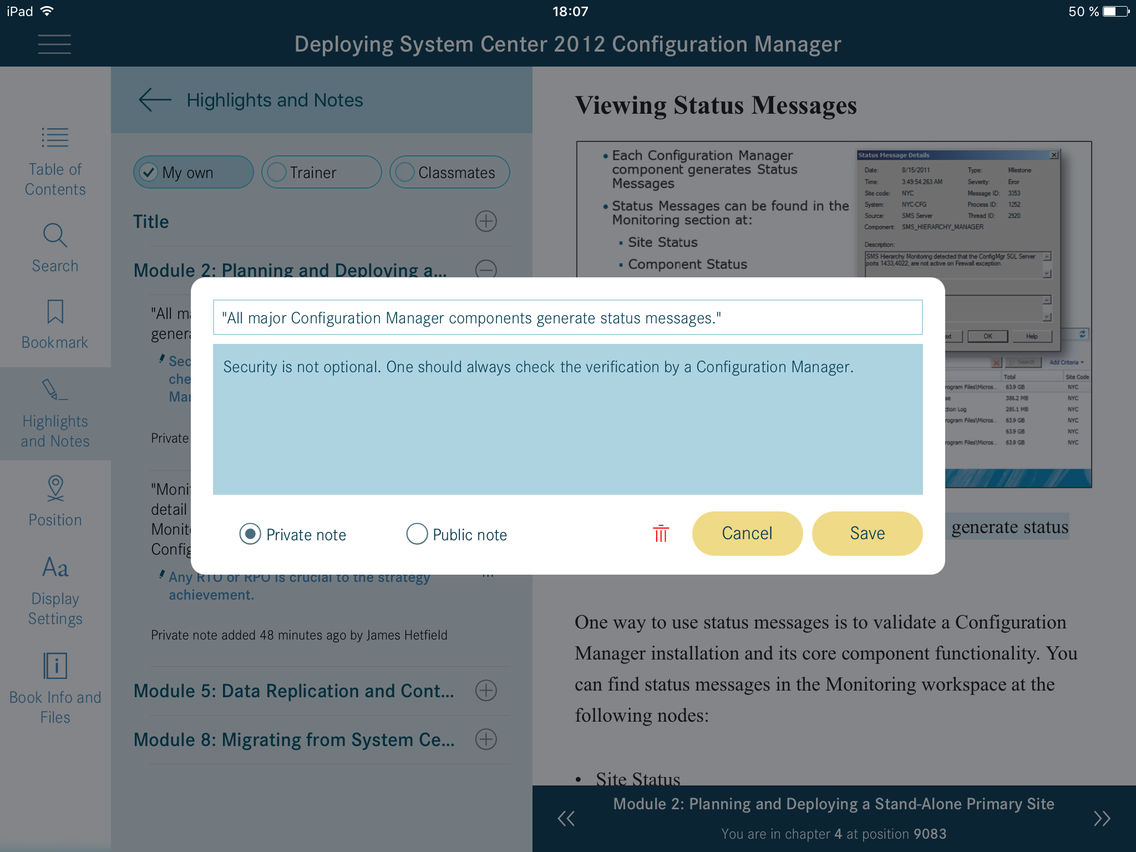Click the battery indicator in status bar

[x=1116, y=12]
